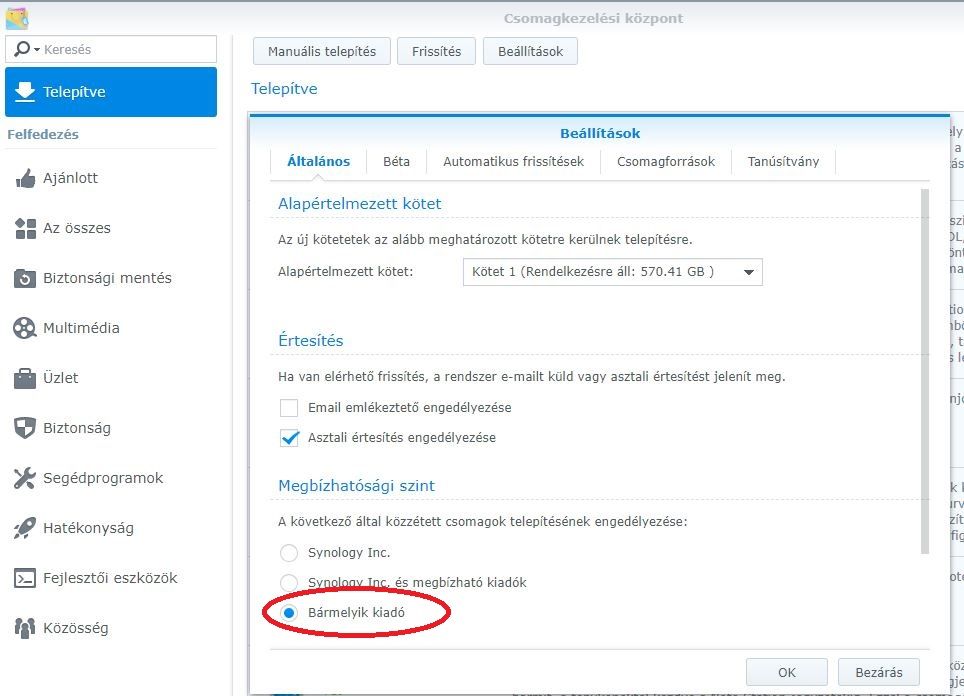This screenshot has width=964, height=696.
Task: Click the Értesítés section heading
Action: click(x=310, y=341)
